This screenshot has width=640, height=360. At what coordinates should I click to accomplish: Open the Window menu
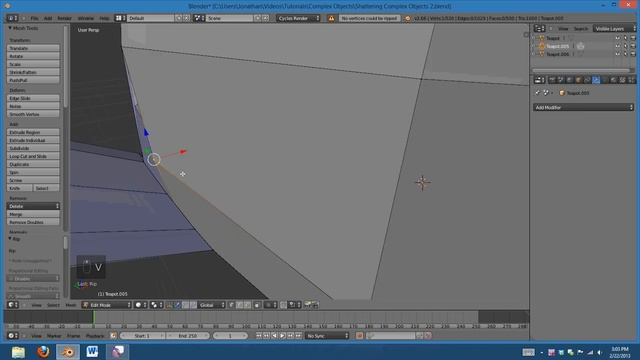pos(86,18)
